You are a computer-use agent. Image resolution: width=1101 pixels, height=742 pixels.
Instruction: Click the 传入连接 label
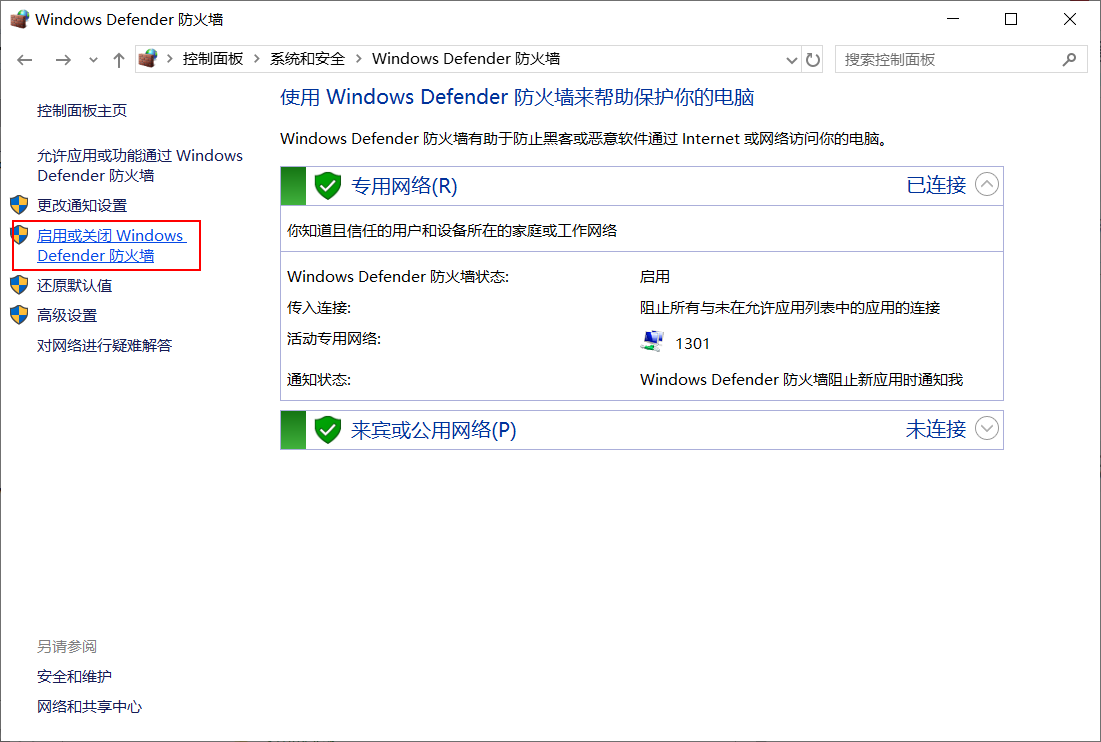(319, 307)
